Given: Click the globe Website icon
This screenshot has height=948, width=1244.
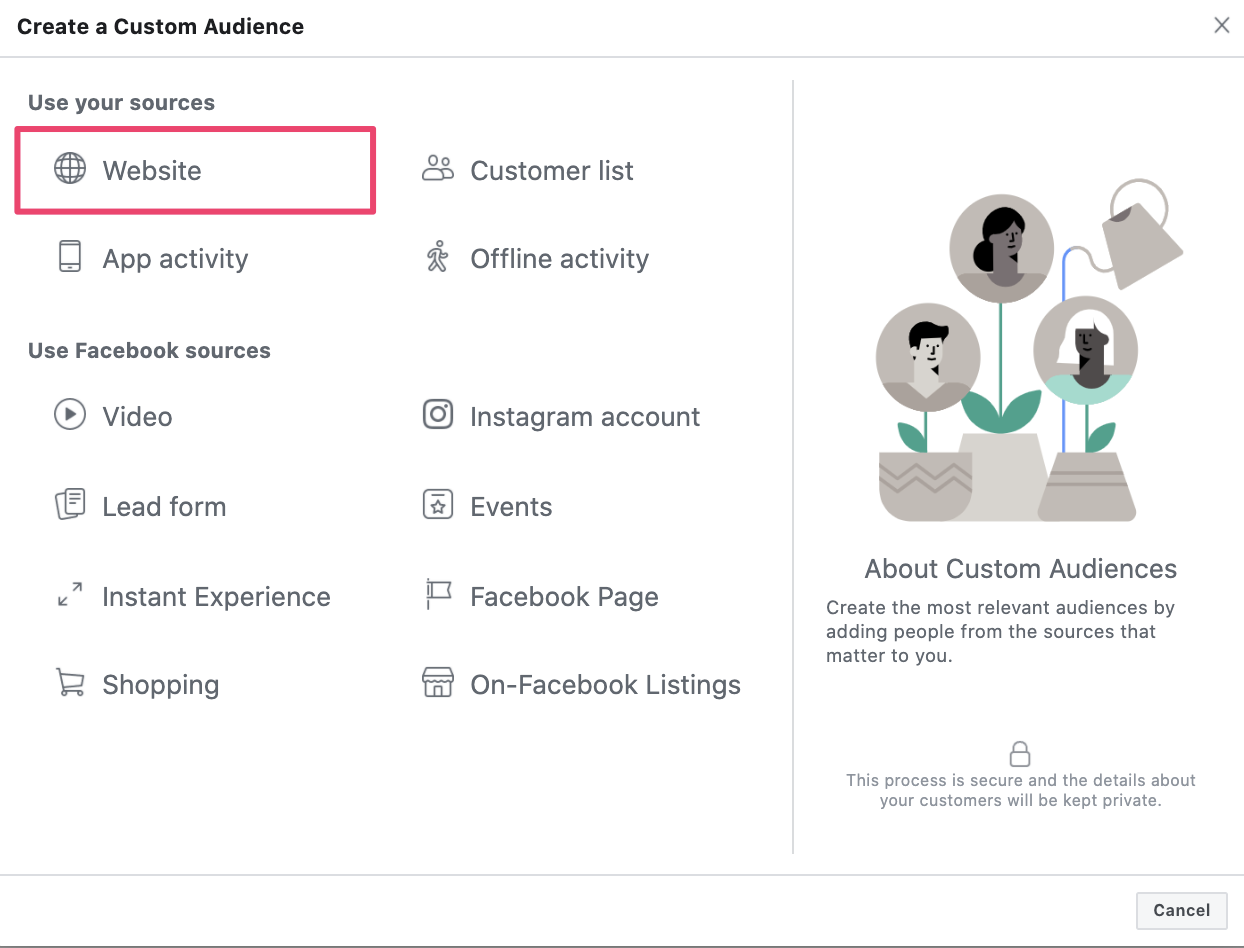Looking at the screenshot, I should pyautogui.click(x=69, y=170).
